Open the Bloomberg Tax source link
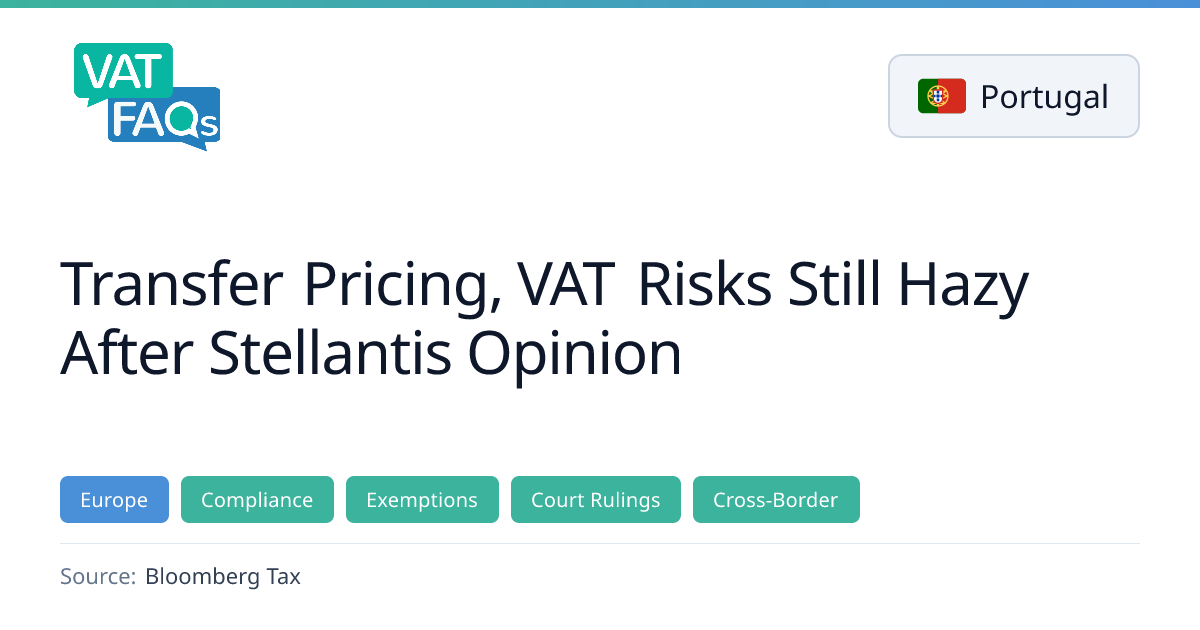Image resolution: width=1200 pixels, height=630 pixels. 222,576
